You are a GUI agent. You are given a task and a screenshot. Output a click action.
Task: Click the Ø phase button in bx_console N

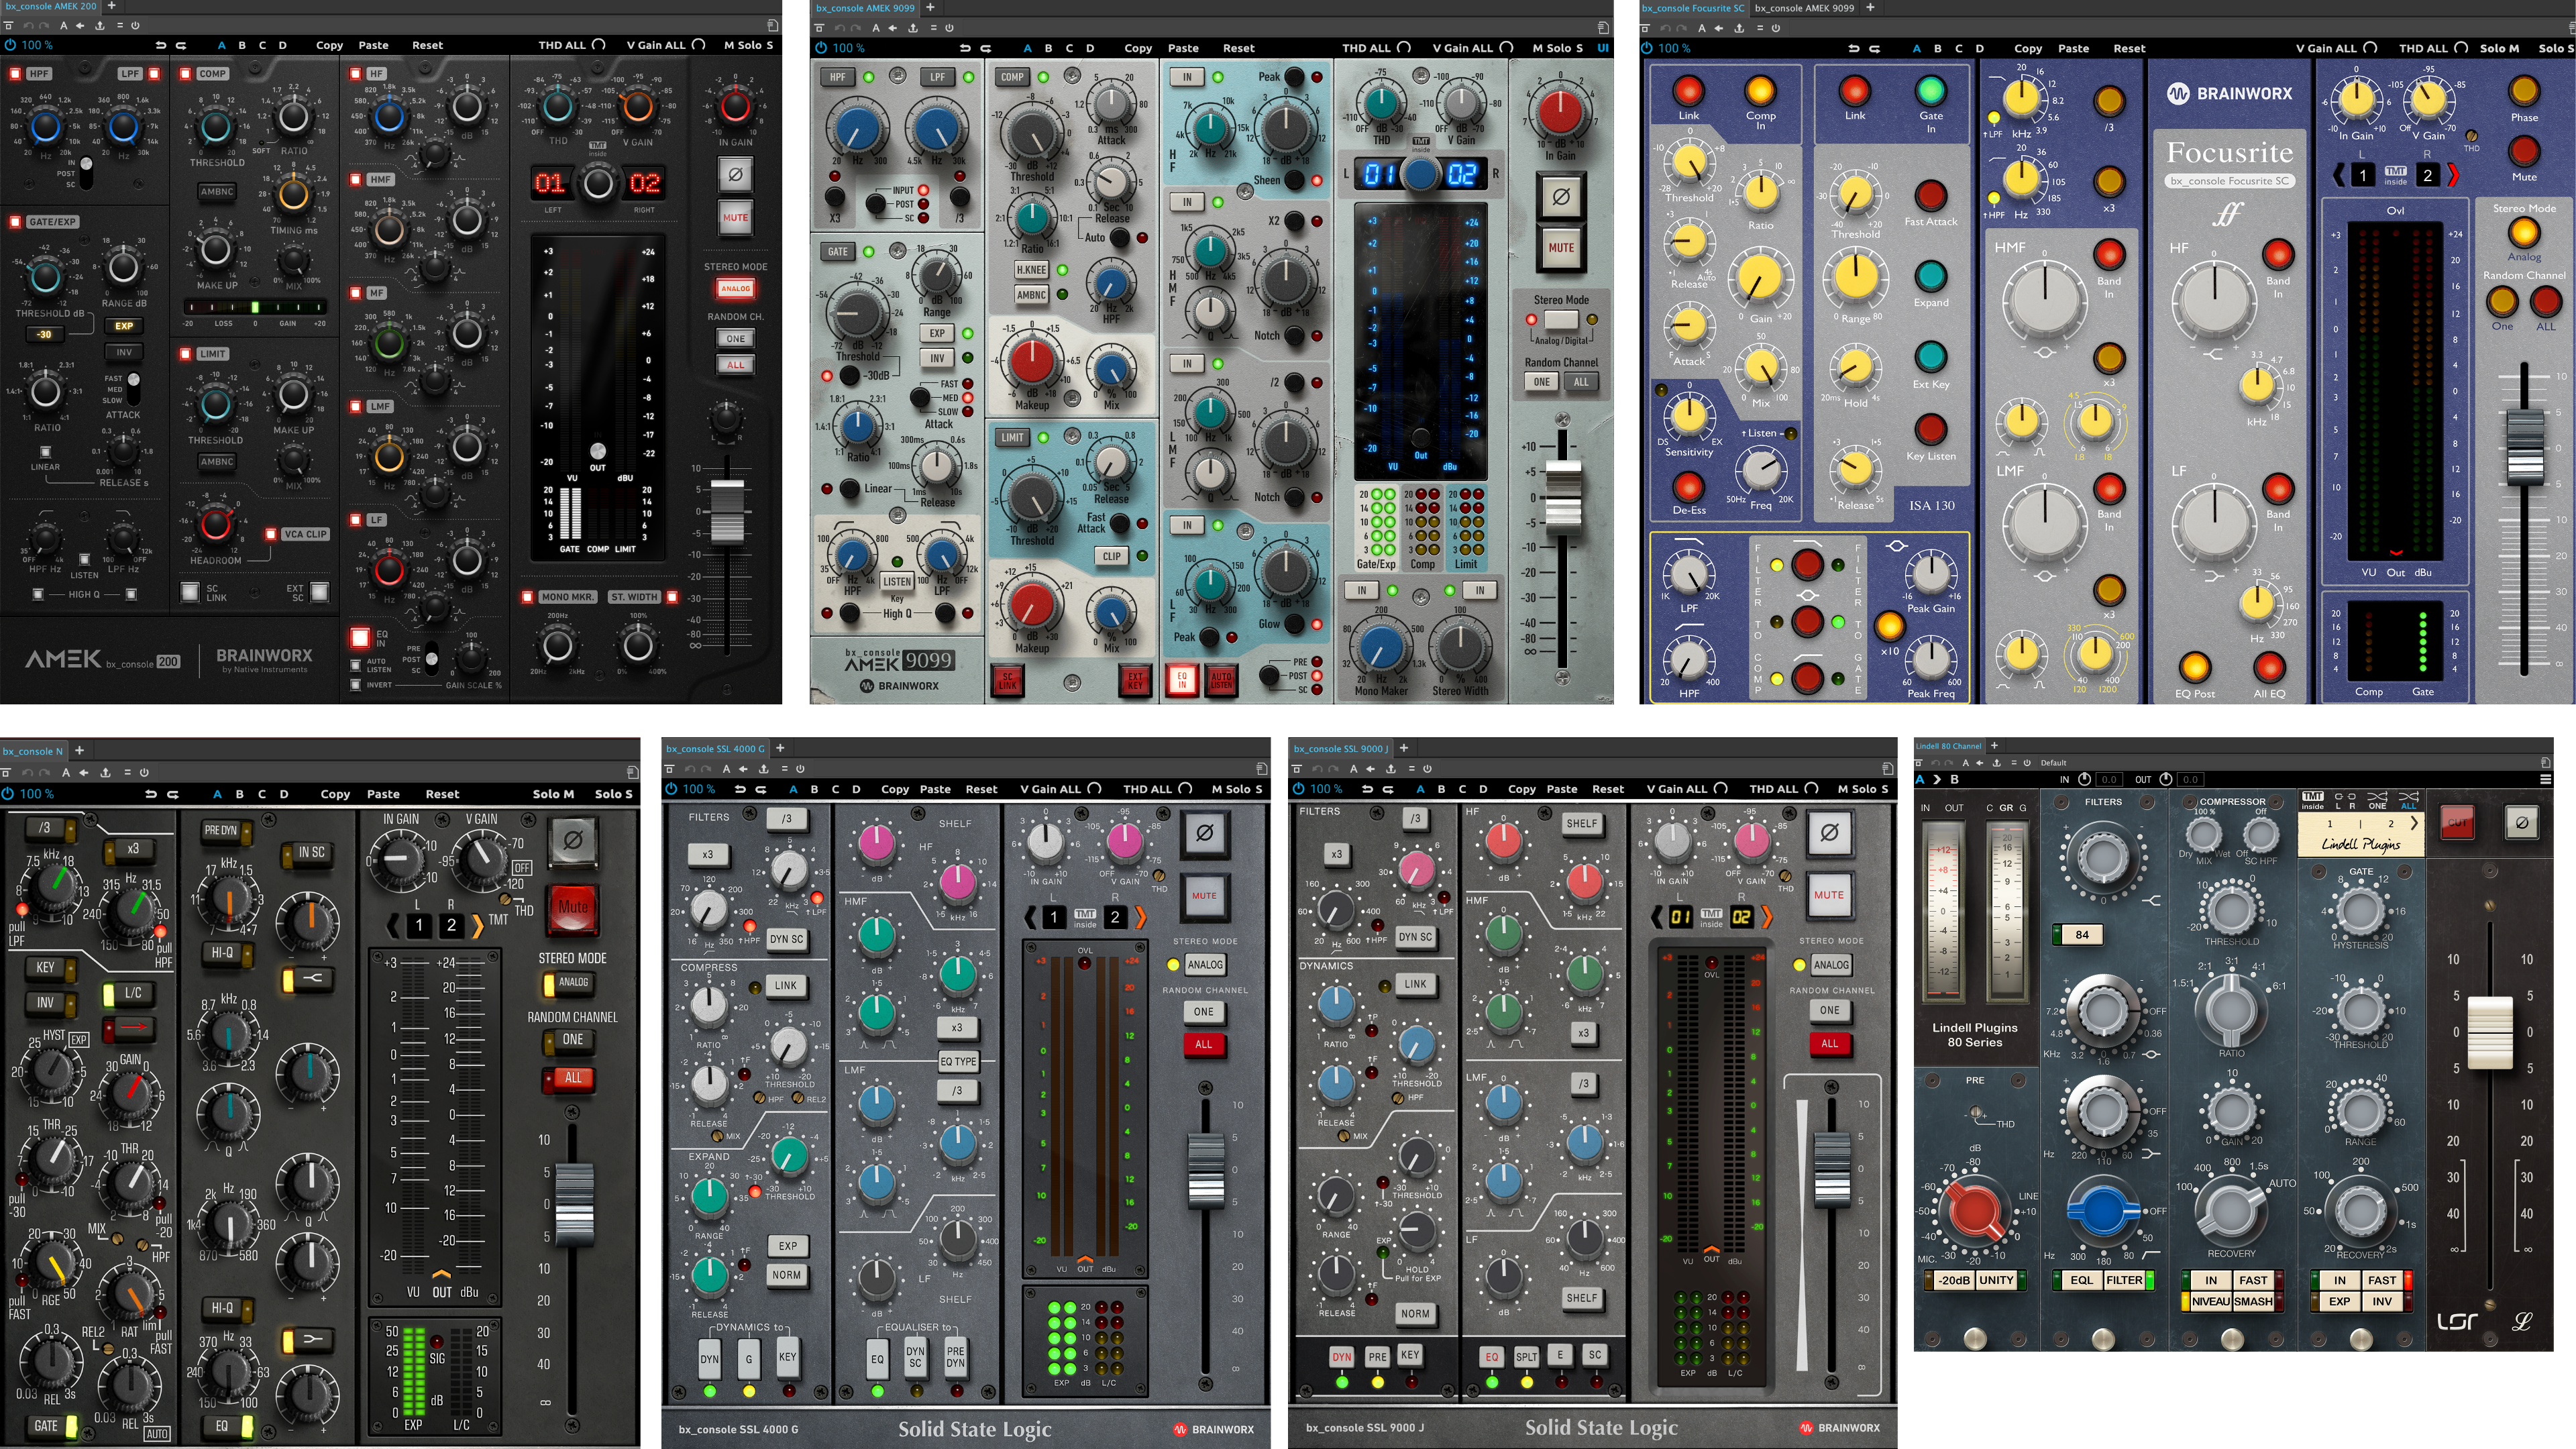573,840
